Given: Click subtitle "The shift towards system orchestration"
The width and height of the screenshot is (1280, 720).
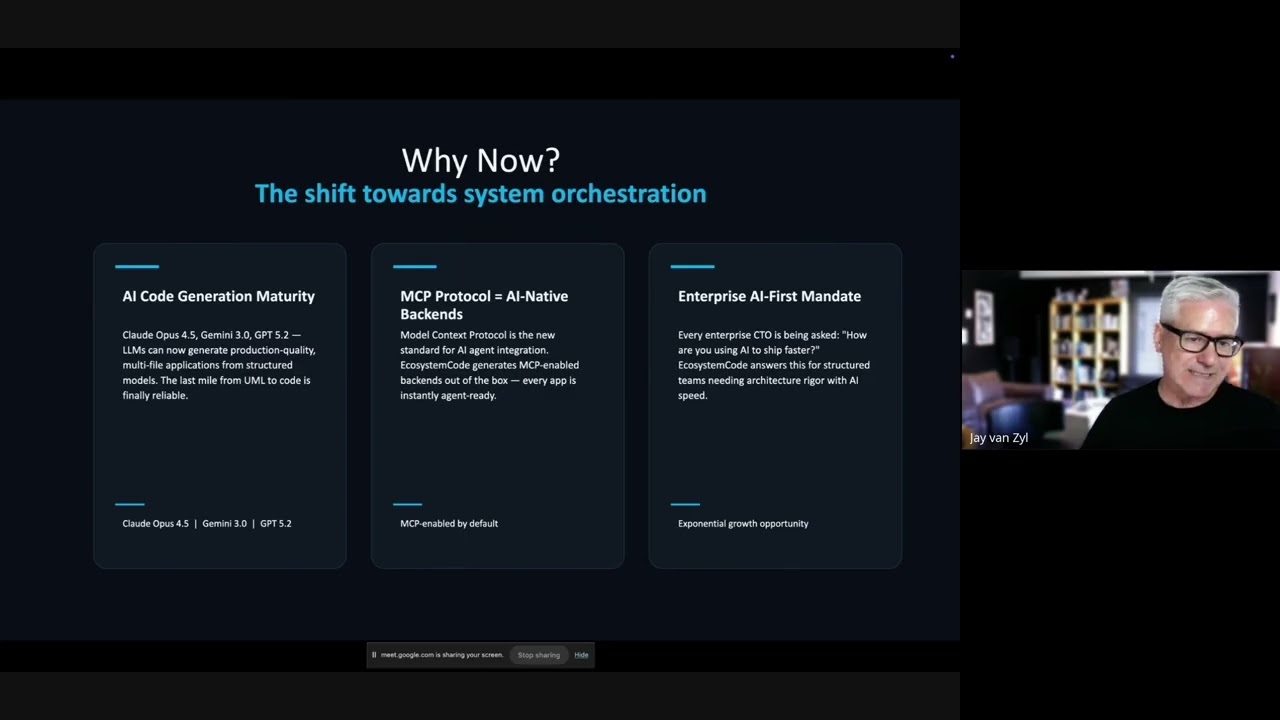Looking at the screenshot, I should click(480, 194).
